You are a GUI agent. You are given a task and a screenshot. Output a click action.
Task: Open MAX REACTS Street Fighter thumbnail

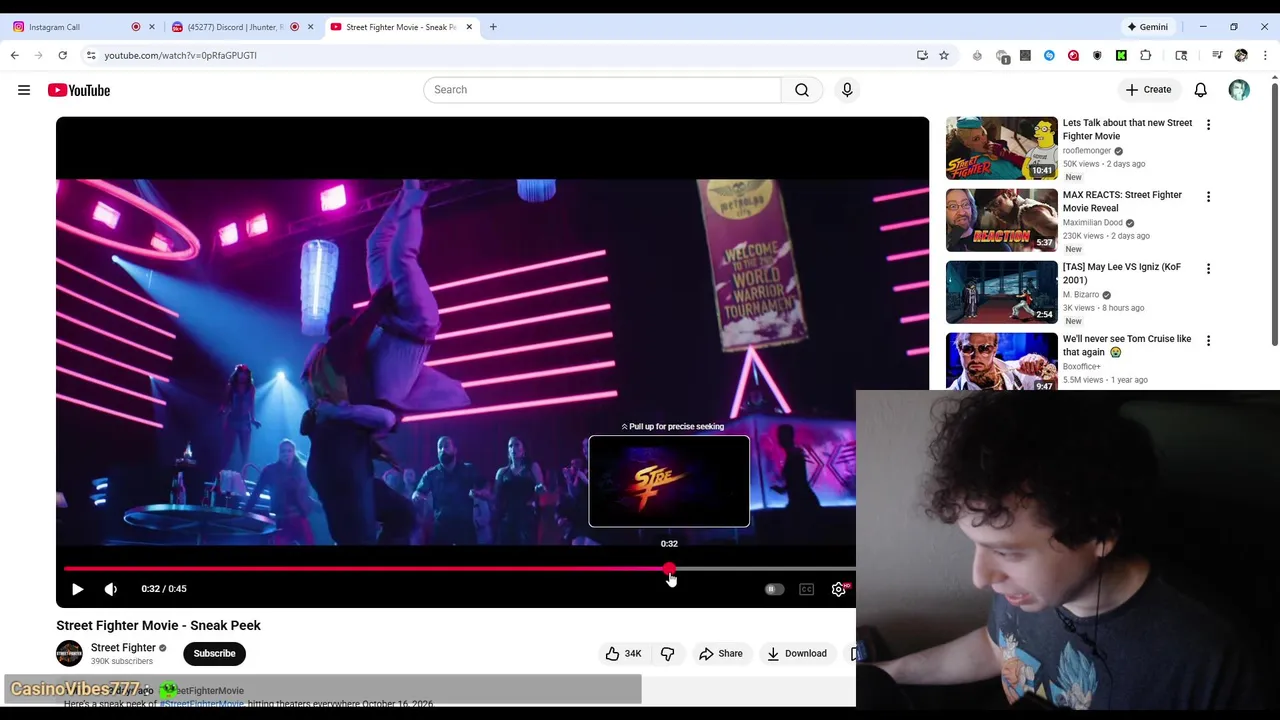(x=1002, y=220)
